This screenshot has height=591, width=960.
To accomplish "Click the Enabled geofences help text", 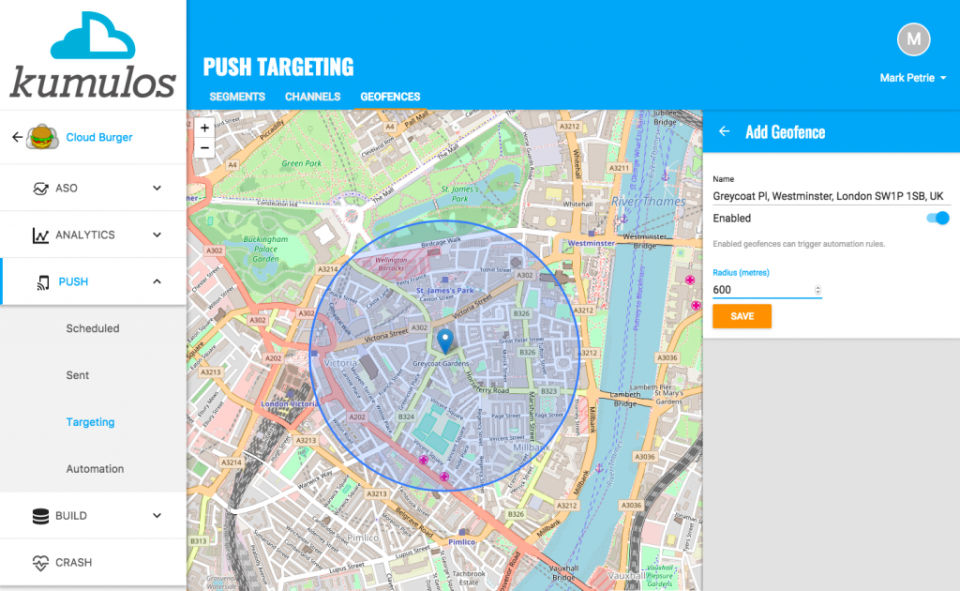I will [x=798, y=244].
